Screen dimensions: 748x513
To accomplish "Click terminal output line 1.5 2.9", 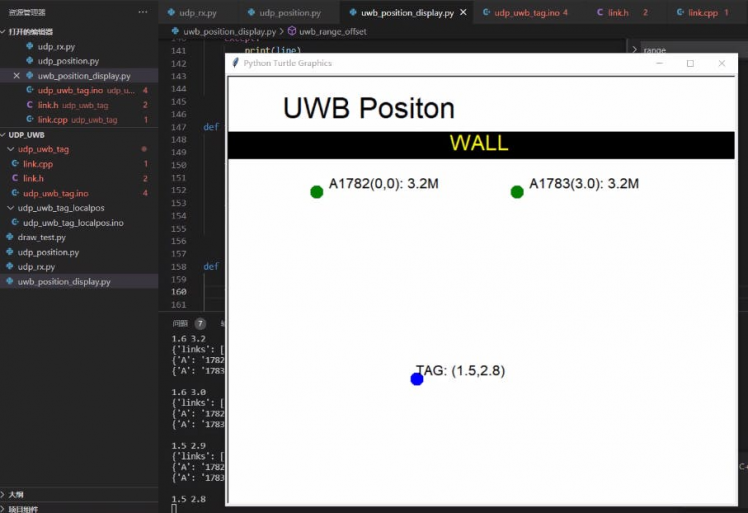I will click(x=188, y=446).
